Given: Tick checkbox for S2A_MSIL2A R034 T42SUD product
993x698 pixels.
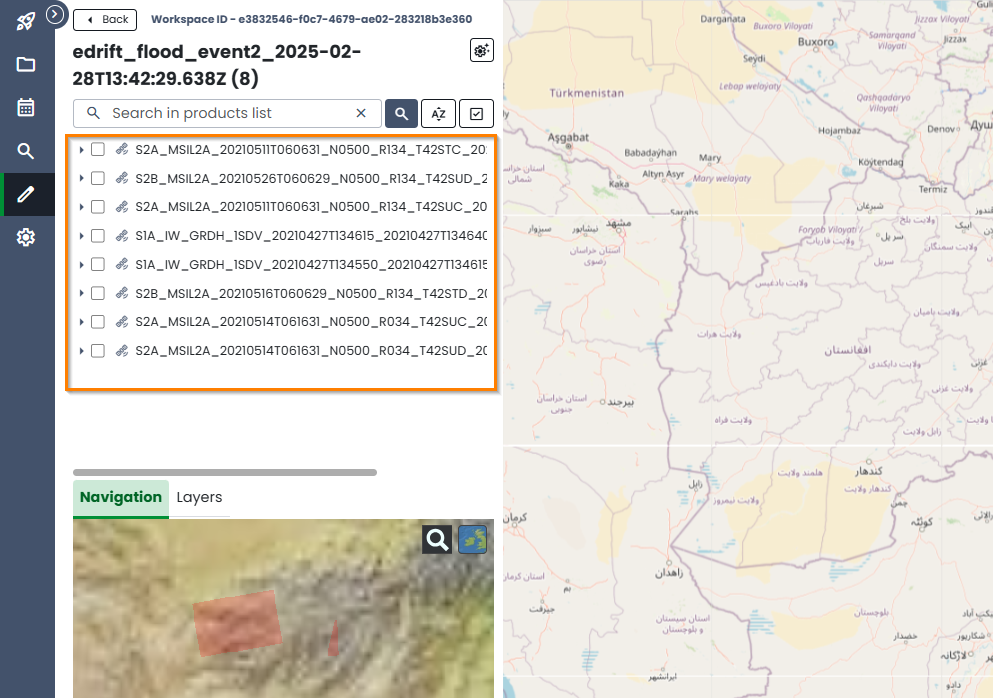Looking at the screenshot, I should point(98,350).
